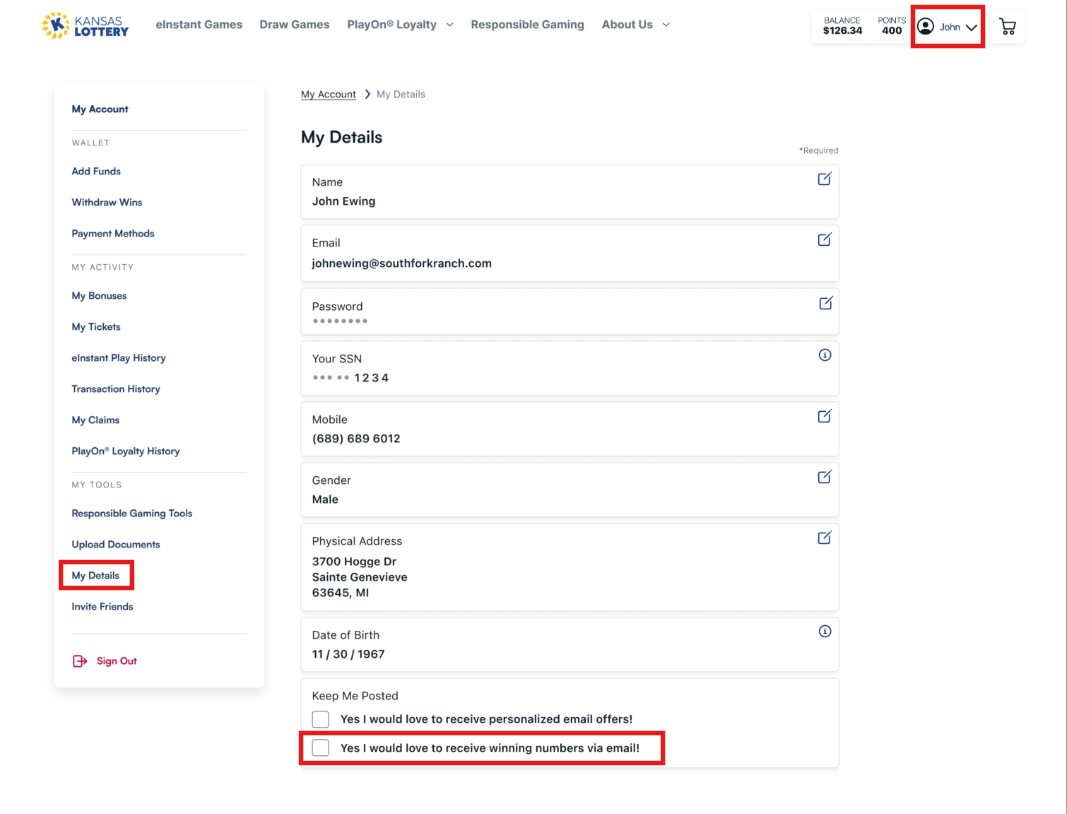Open Invite Friends link
This screenshot has width=1067, height=814.
(x=102, y=606)
